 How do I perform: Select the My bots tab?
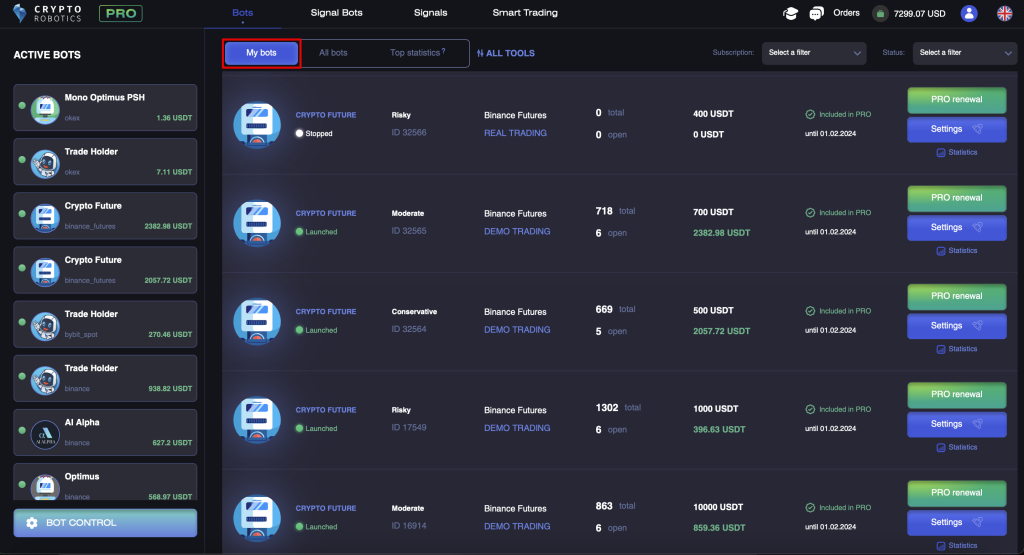point(261,53)
